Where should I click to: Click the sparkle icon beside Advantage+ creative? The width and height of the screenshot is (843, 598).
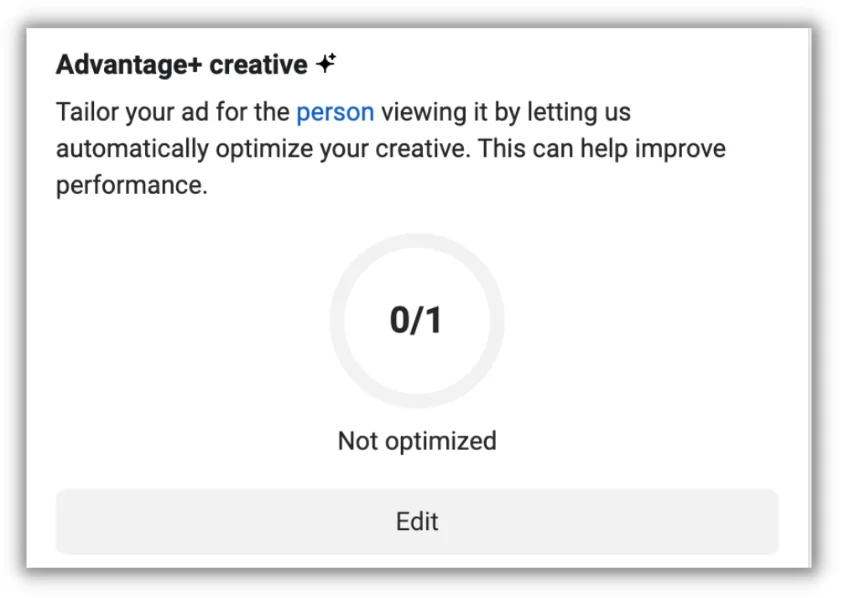pyautogui.click(x=326, y=63)
